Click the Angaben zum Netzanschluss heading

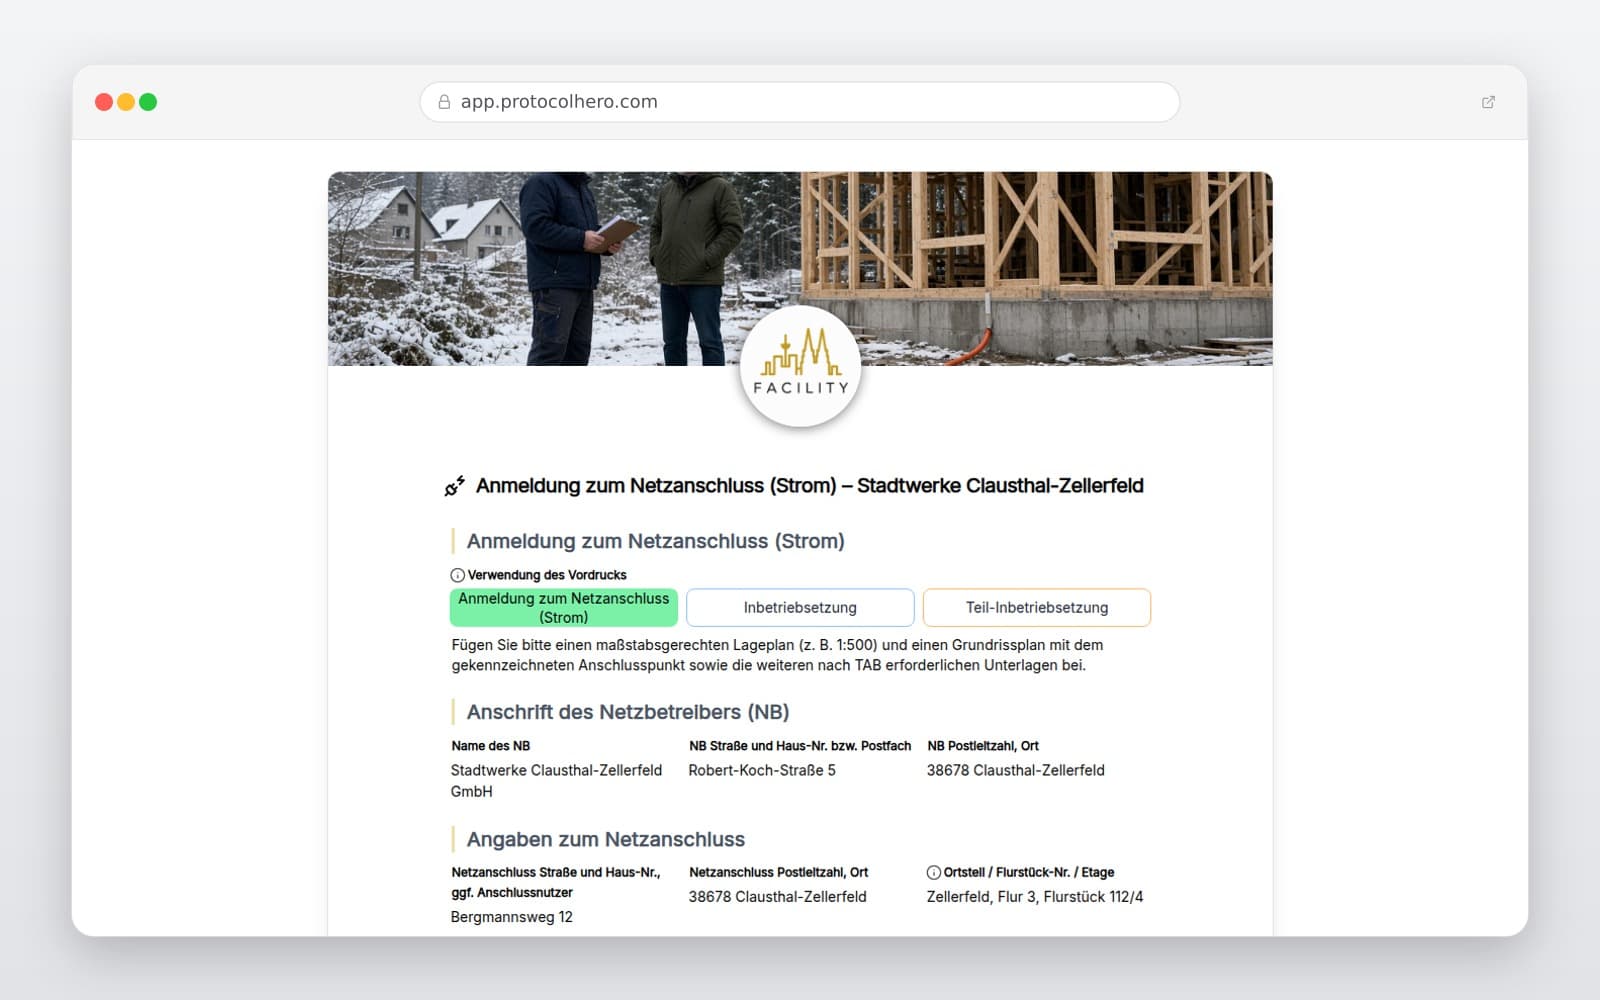[606, 839]
